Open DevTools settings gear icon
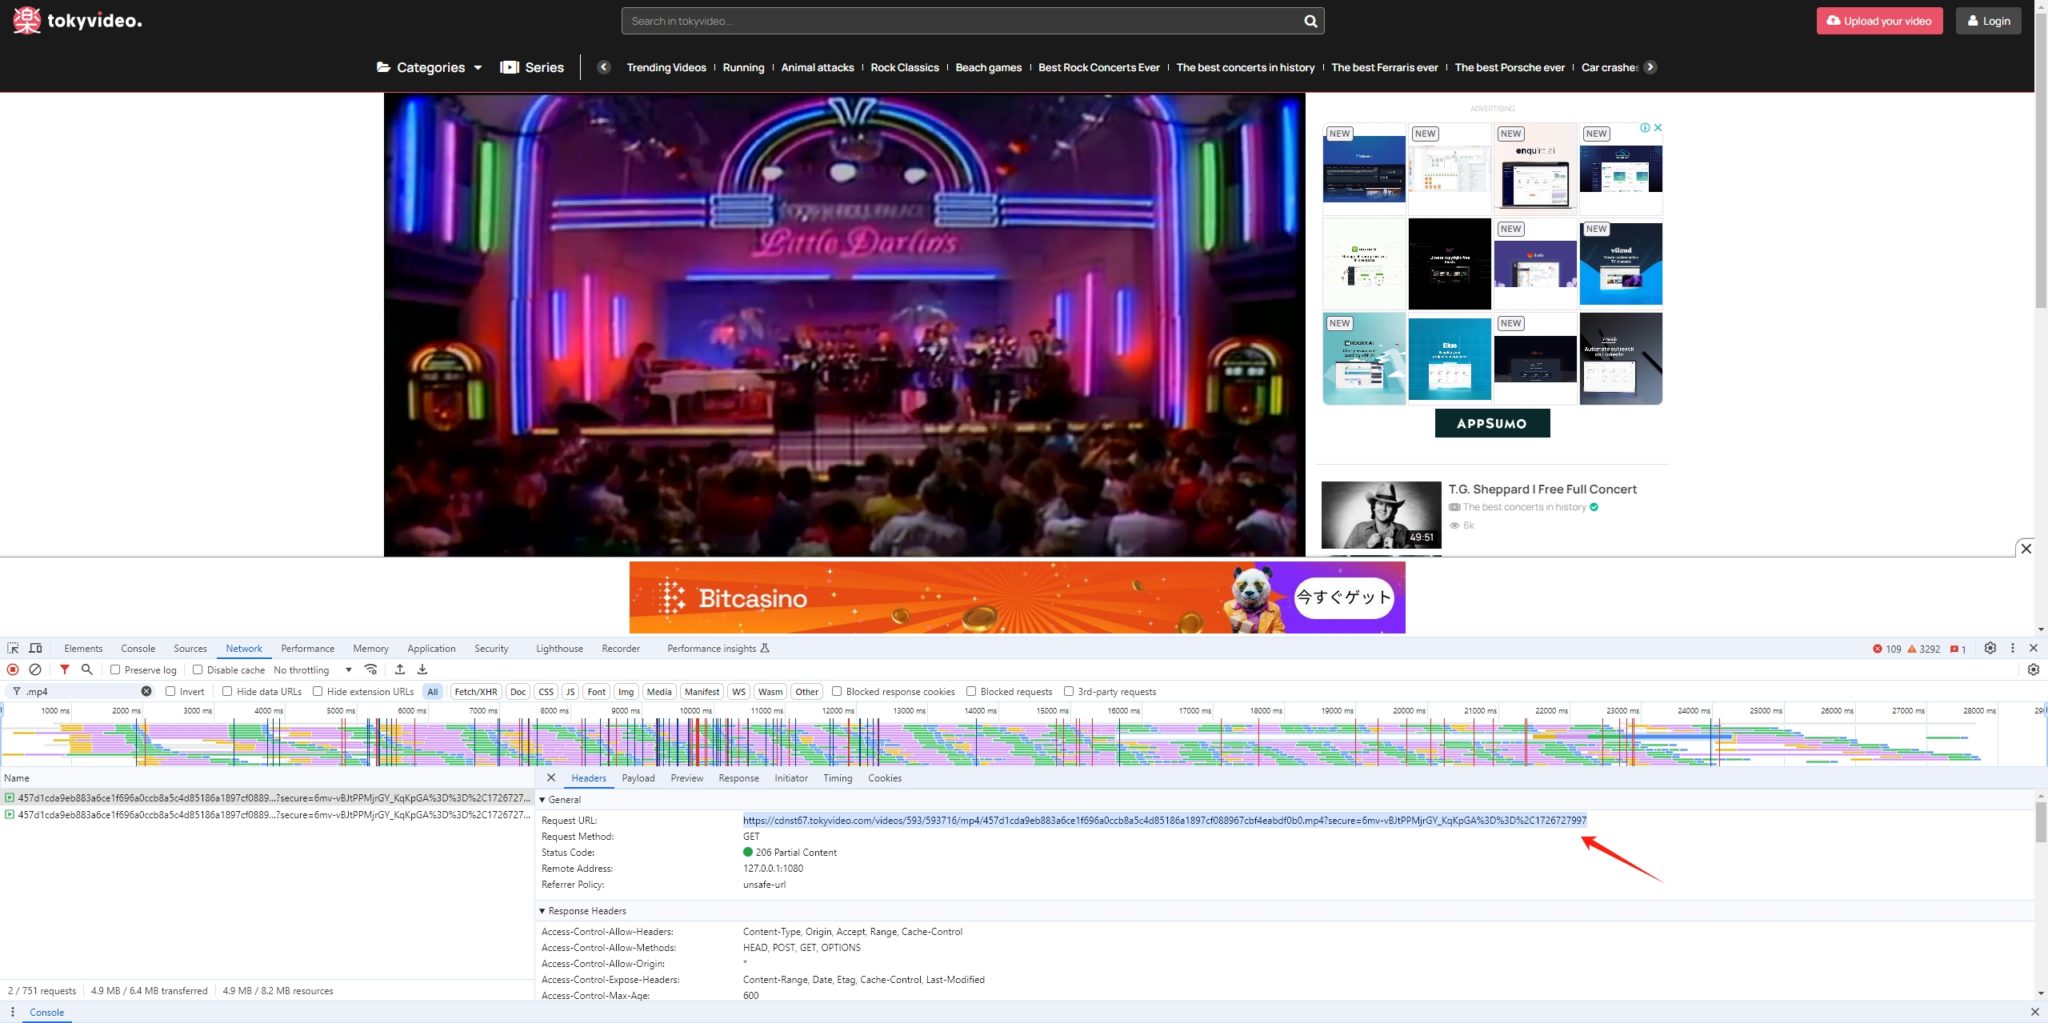 point(1989,648)
